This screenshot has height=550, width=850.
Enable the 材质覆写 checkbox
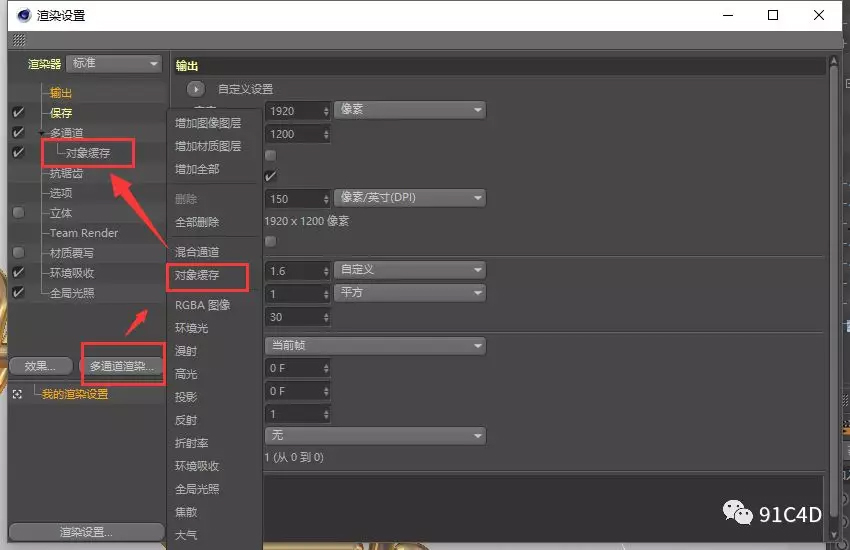coord(18,253)
